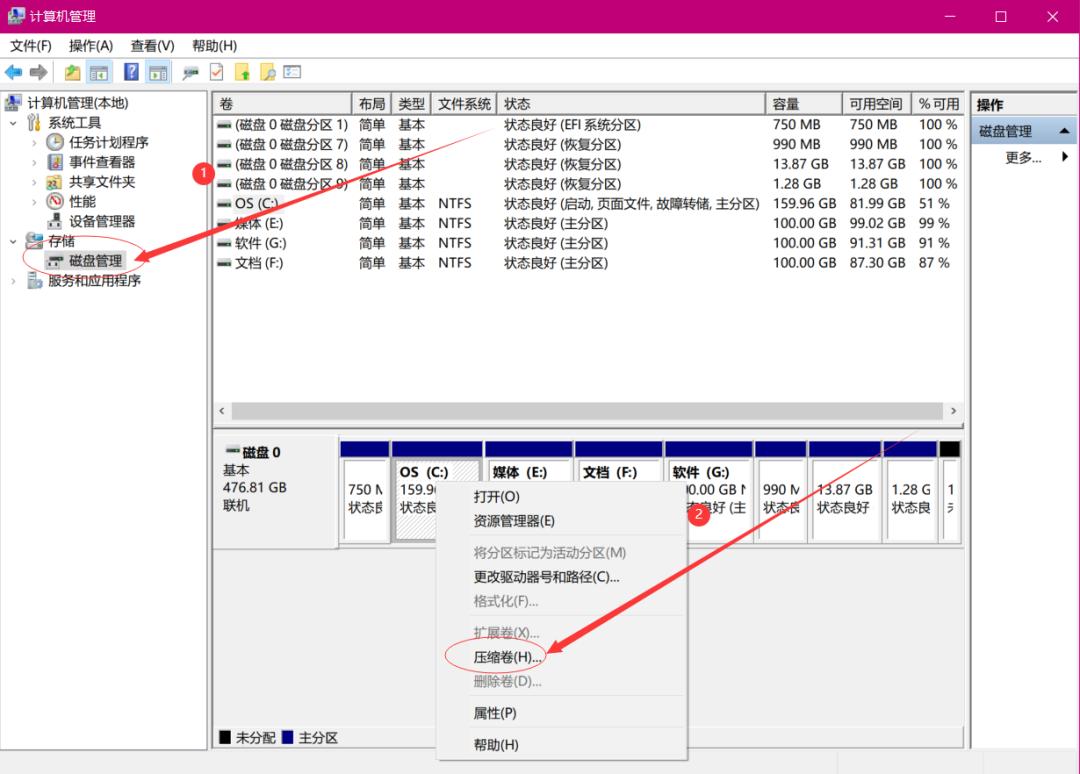Click the horizontal scrollbar of volume list
The width and height of the screenshot is (1080, 774).
point(586,411)
